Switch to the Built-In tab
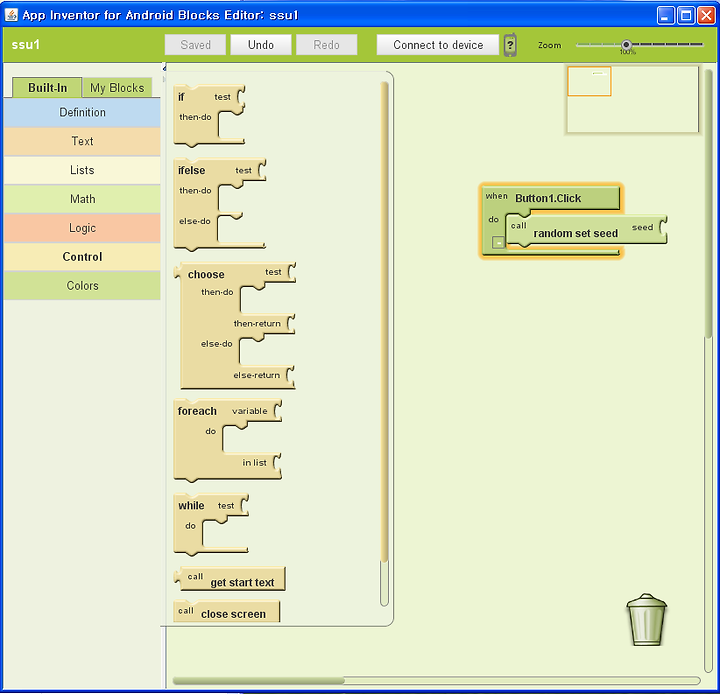The width and height of the screenshot is (720, 694). (47, 87)
